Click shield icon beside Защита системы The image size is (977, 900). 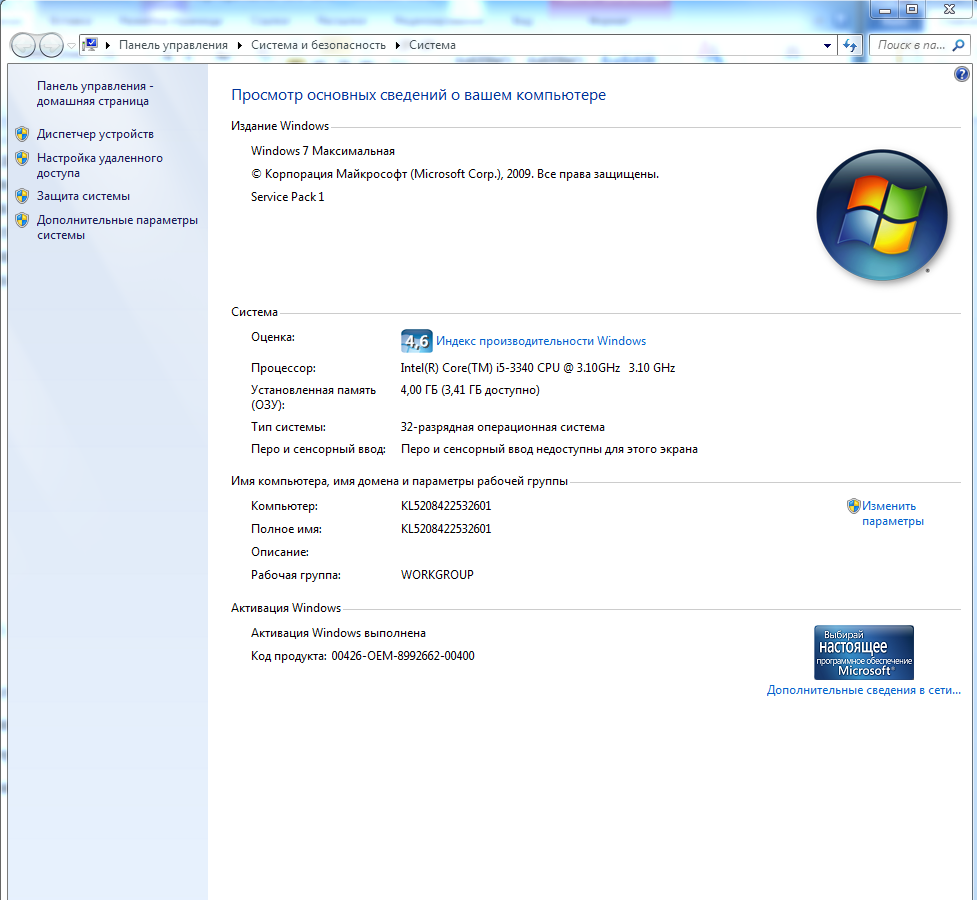point(22,196)
